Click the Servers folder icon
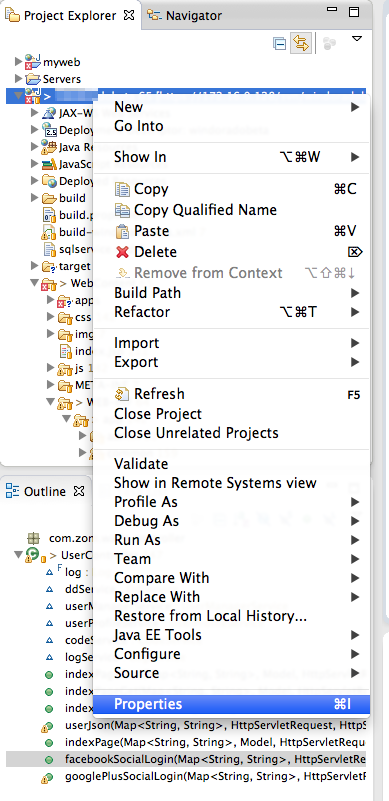The image size is (389, 801). (x=33, y=79)
